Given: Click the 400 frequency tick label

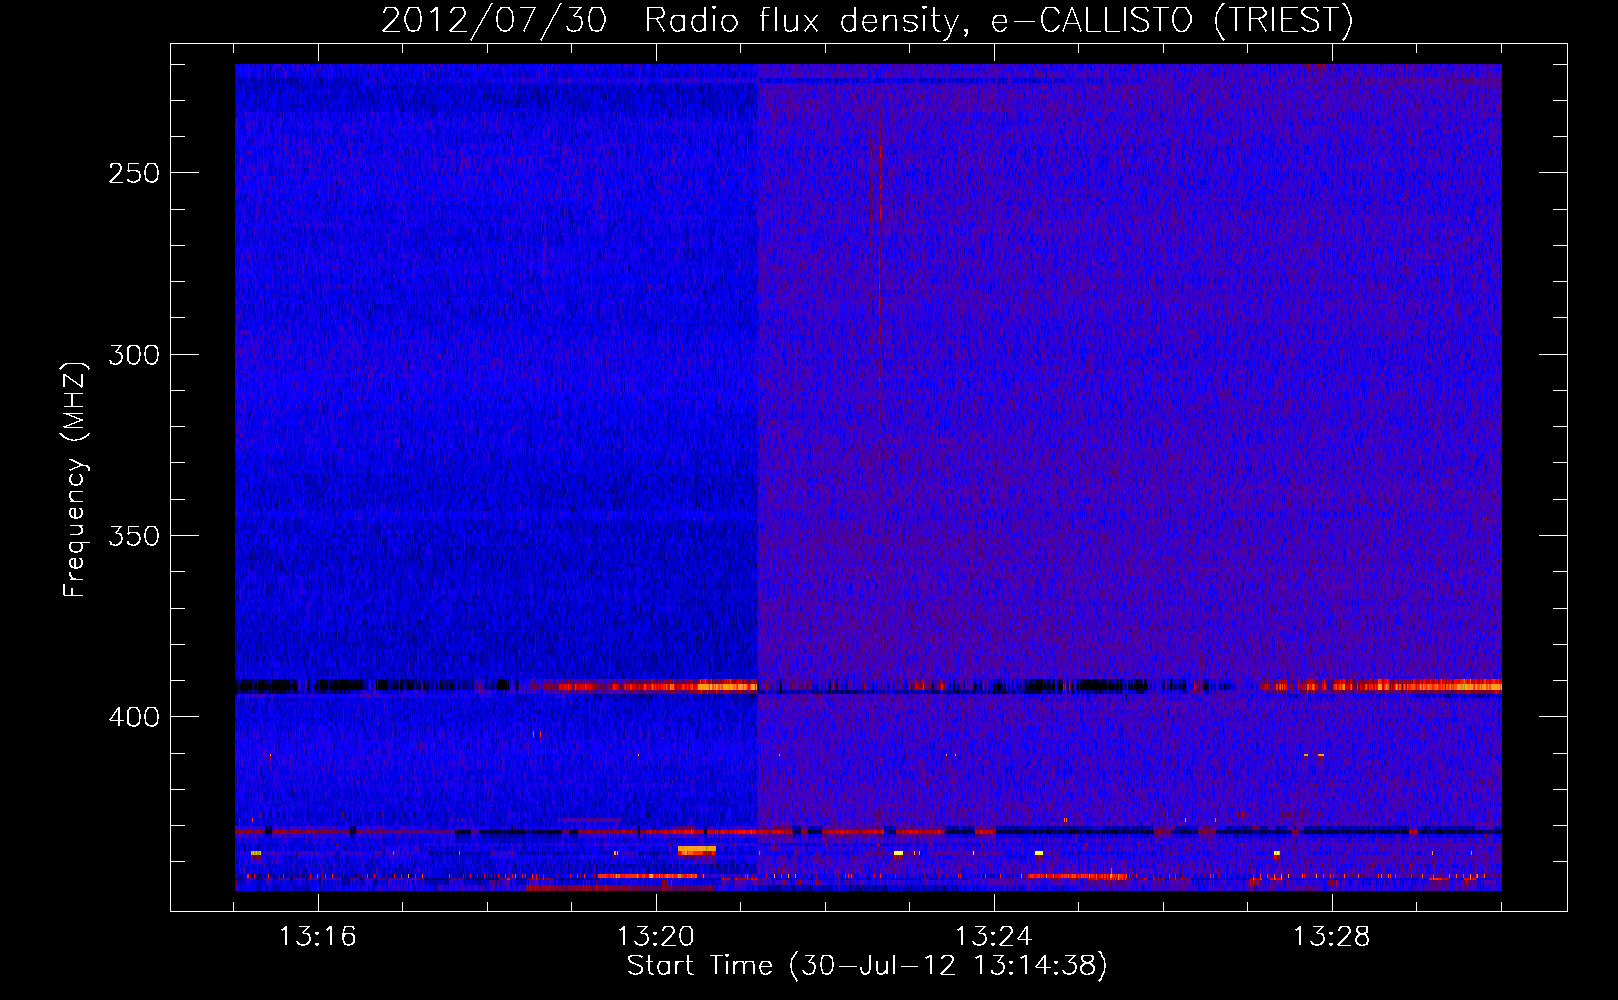Looking at the screenshot, I should click(134, 718).
